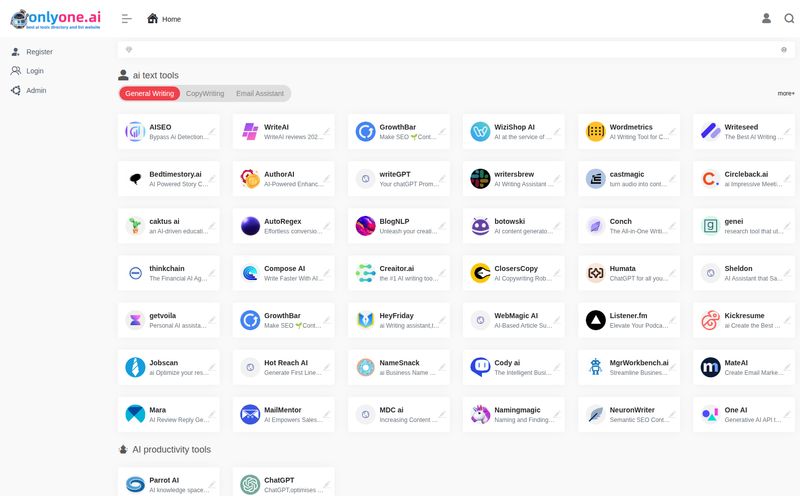800x496 pixels.
Task: Select the General Writing tab
Action: [x=149, y=93]
